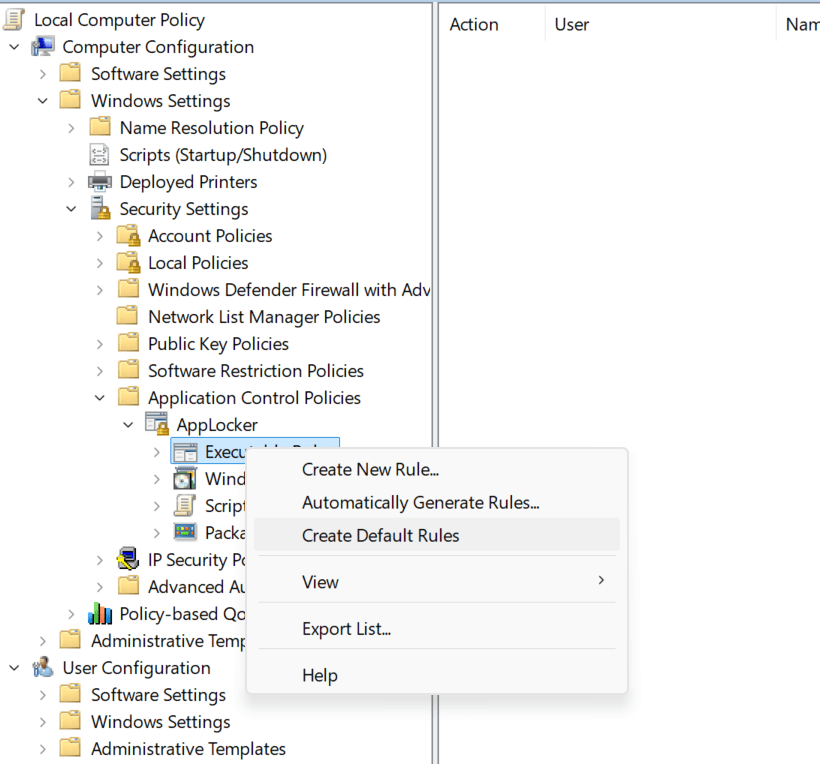This screenshot has height=764, width=820.
Task: Click the AppLocker node icon
Action: [157, 425]
